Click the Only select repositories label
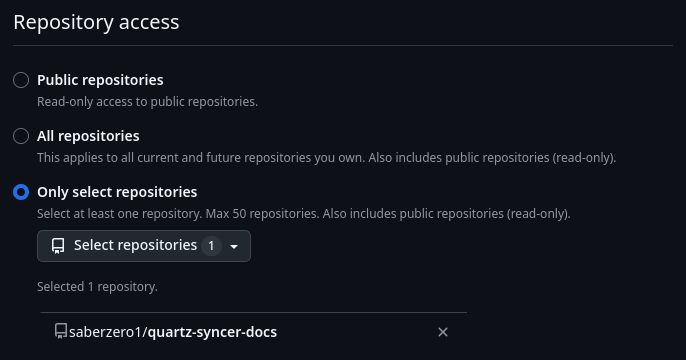686x360 pixels. click(117, 192)
